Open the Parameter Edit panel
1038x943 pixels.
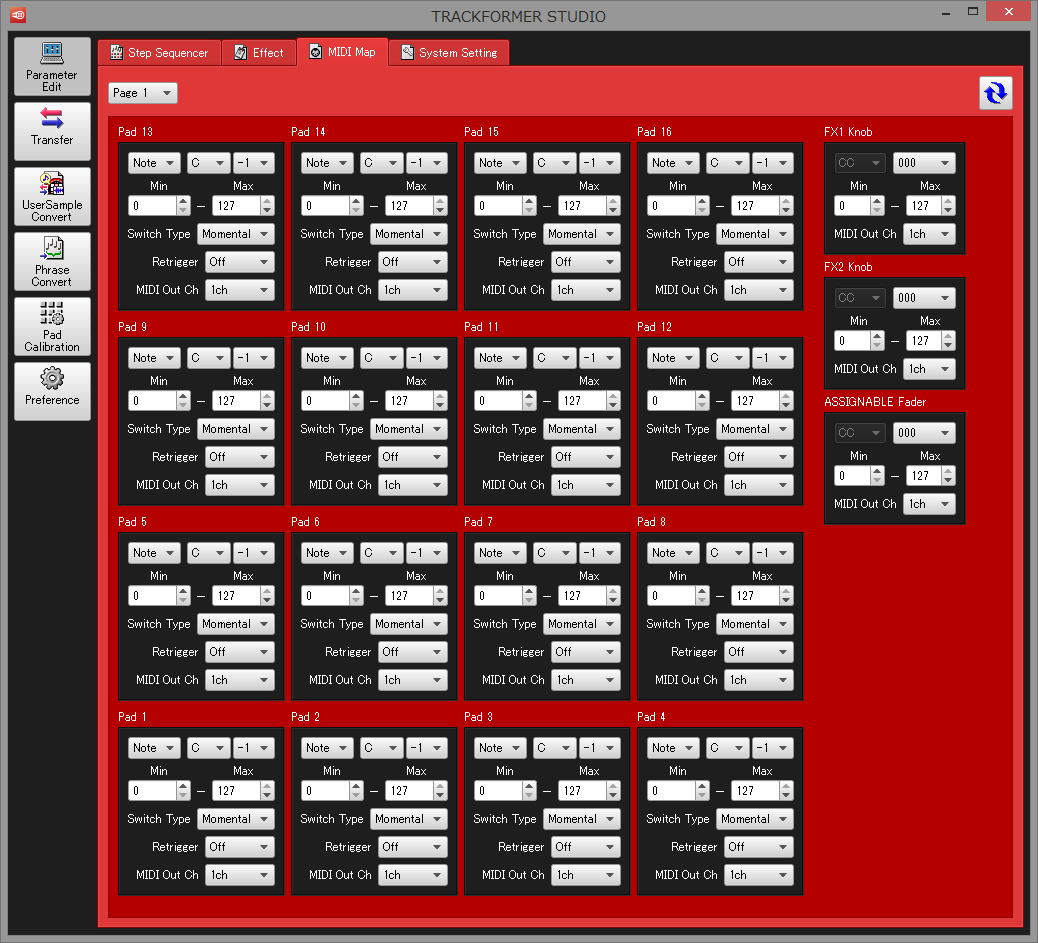[x=52, y=67]
